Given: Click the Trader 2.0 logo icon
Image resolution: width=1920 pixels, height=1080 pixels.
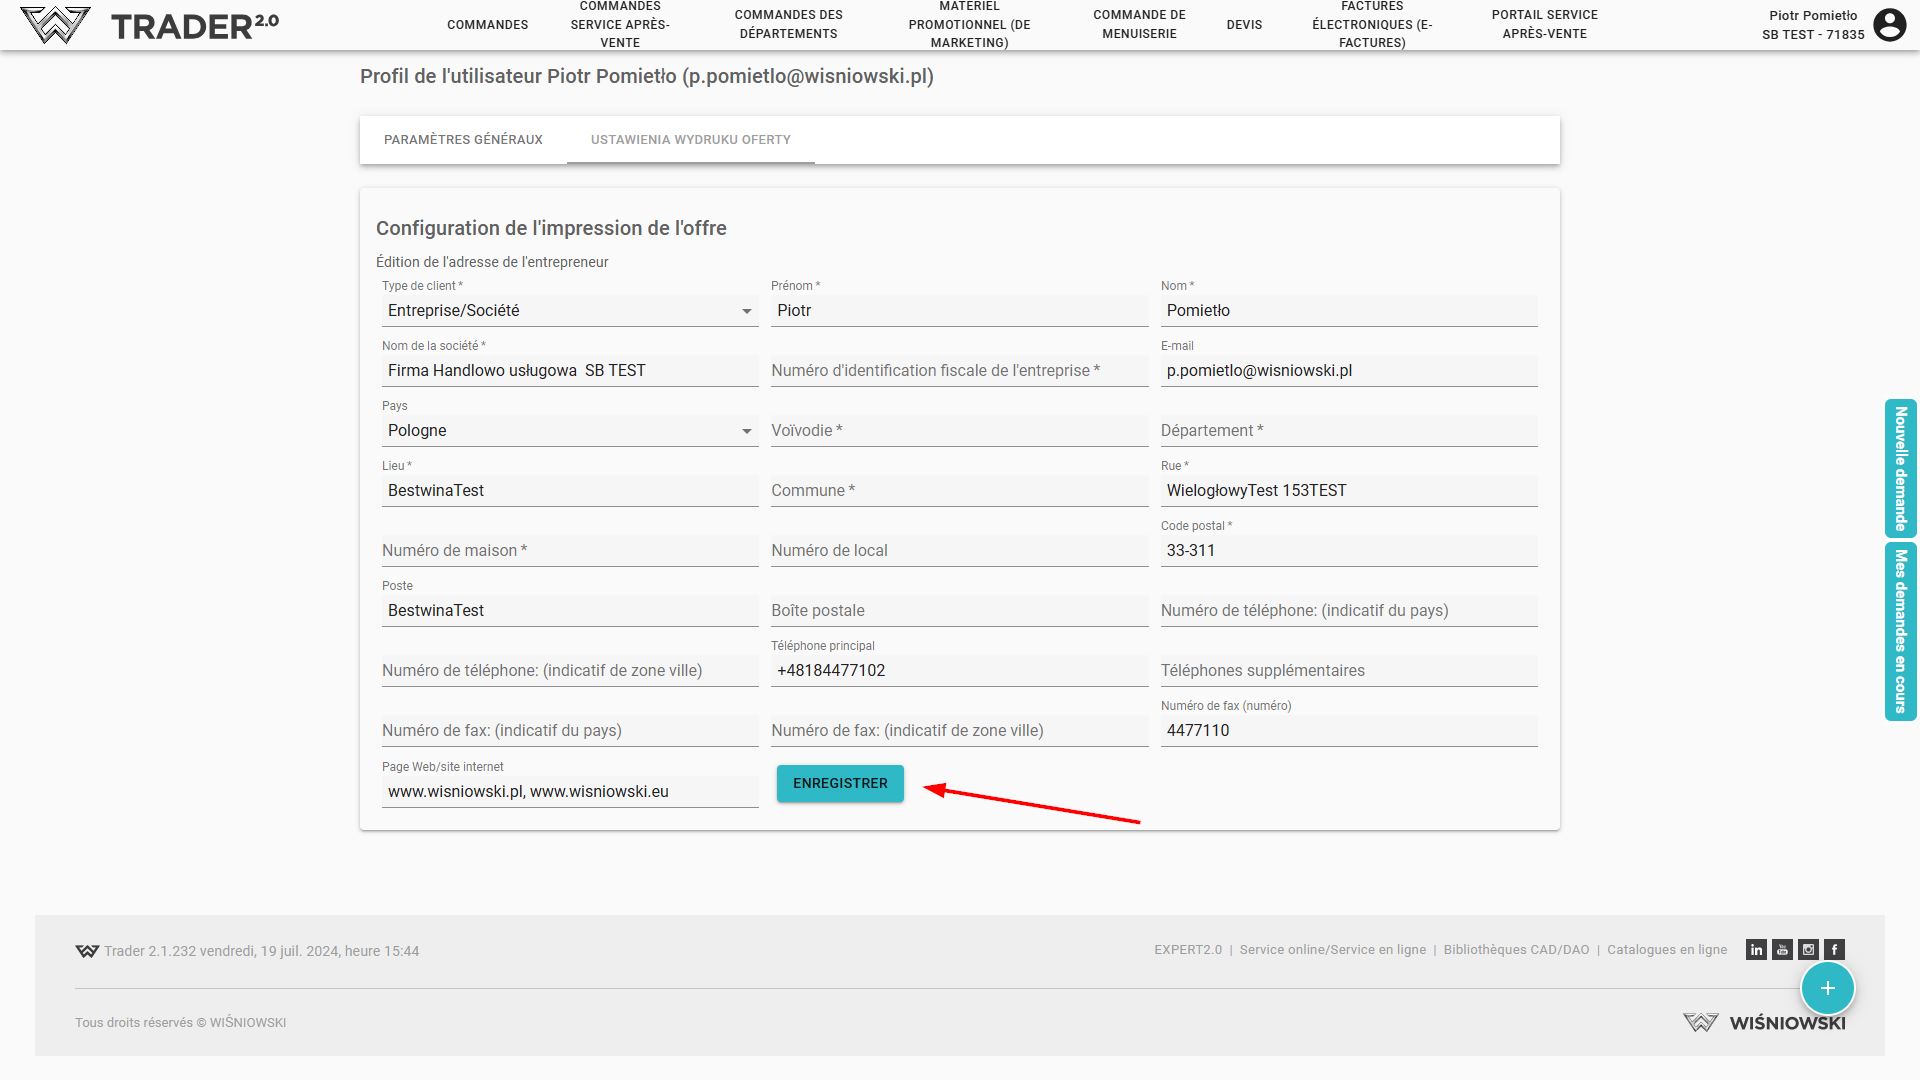Looking at the screenshot, I should click(x=55, y=25).
